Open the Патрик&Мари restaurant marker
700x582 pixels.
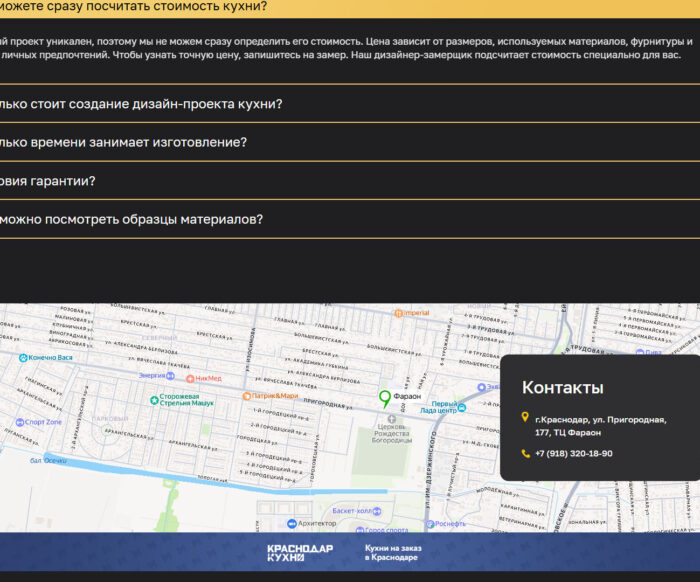246,396
